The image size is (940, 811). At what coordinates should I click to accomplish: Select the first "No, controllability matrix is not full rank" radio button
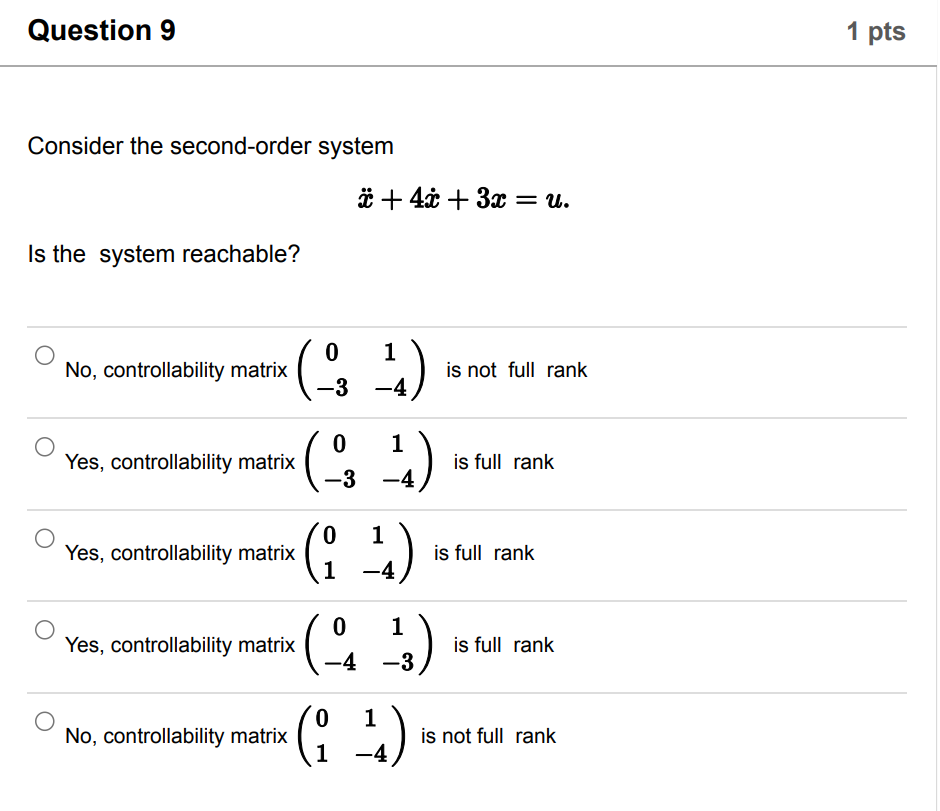tap(44, 354)
